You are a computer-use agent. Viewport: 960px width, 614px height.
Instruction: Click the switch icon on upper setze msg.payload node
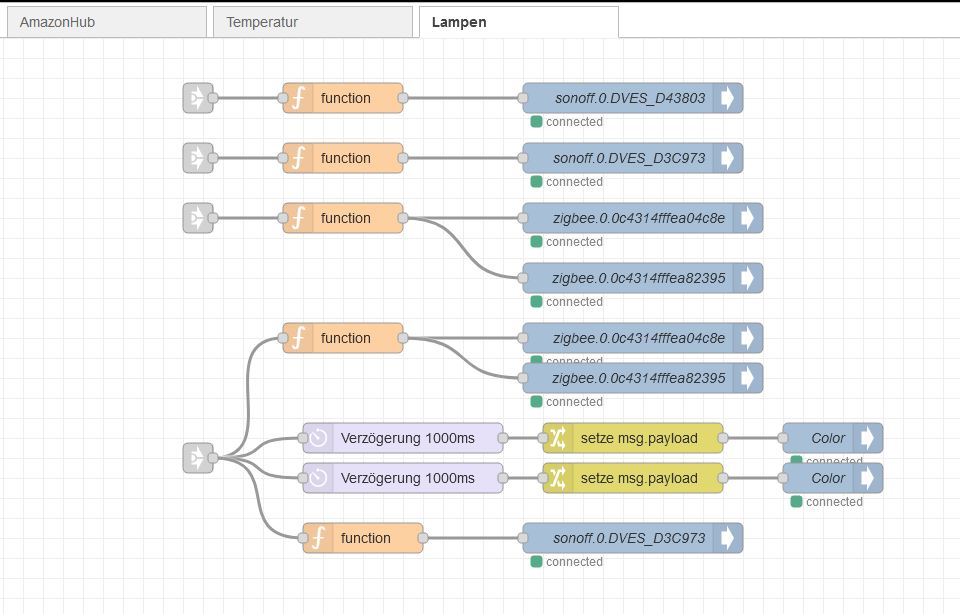(x=559, y=438)
